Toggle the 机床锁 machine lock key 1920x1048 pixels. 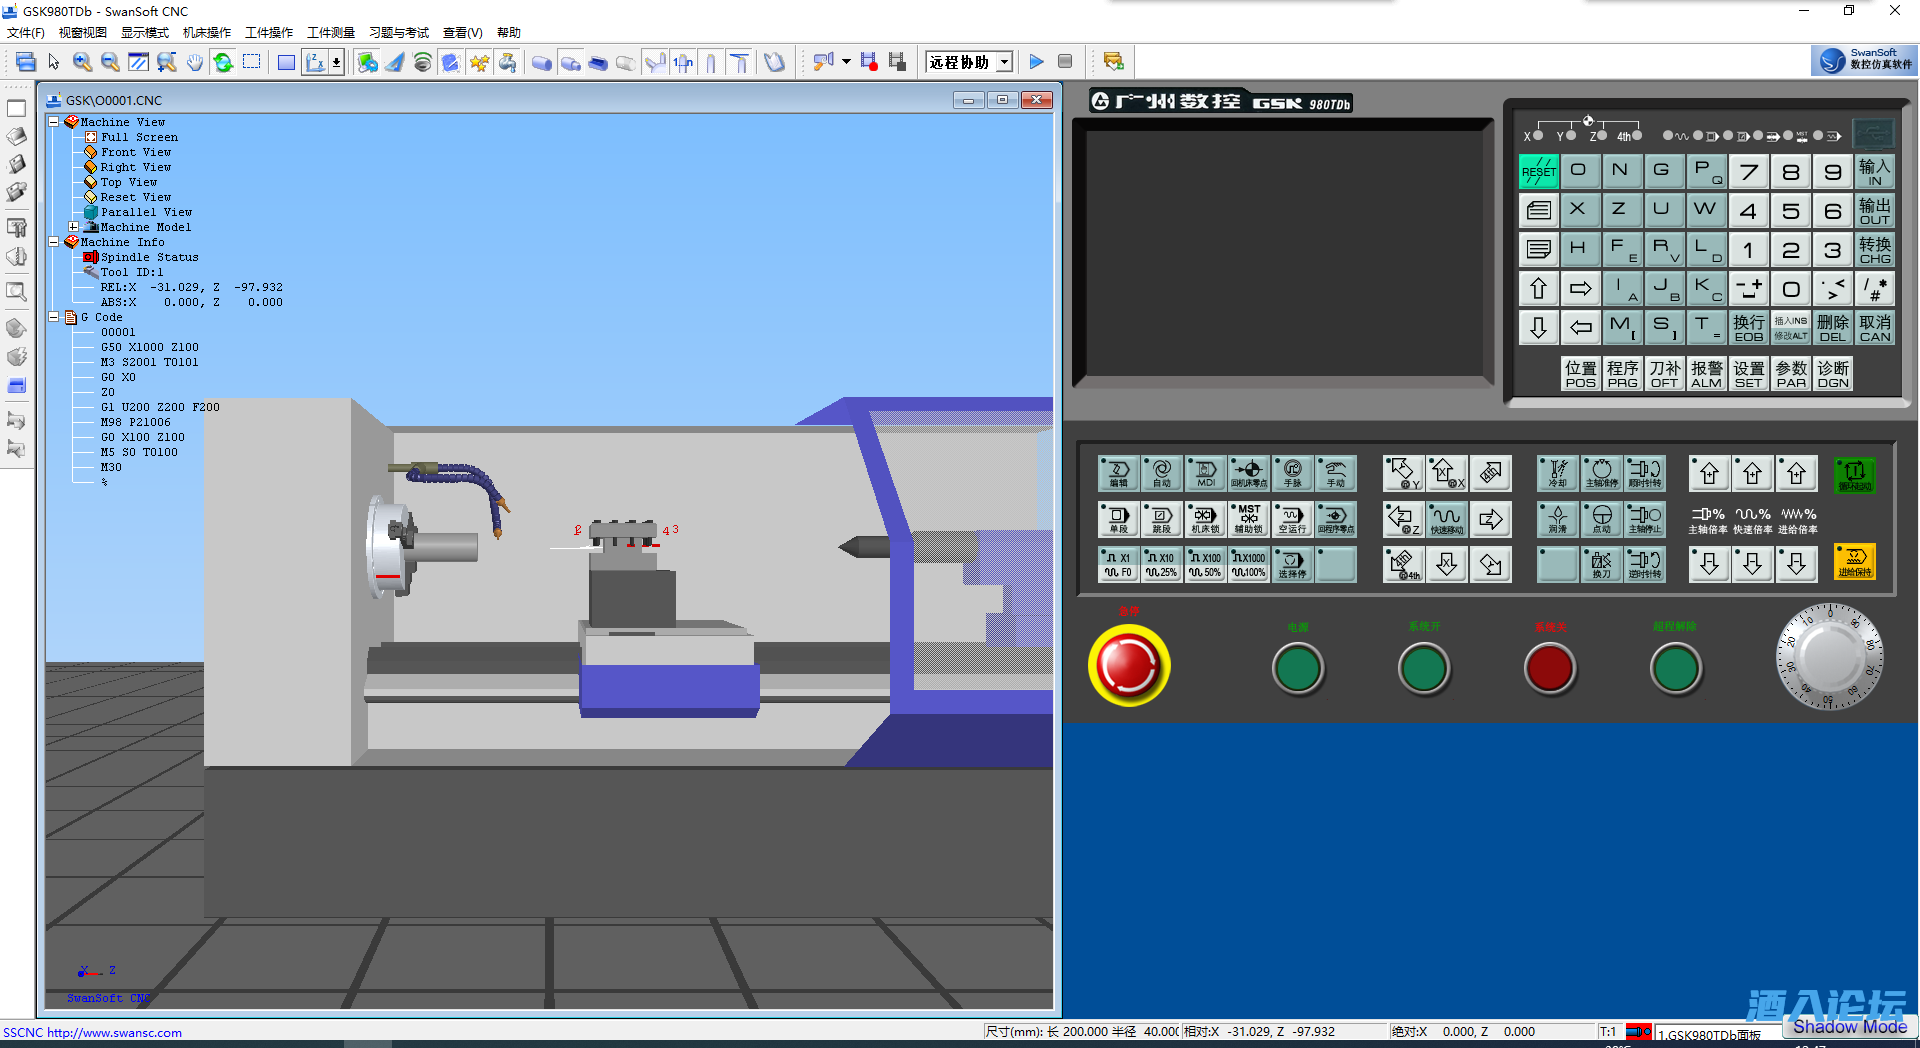click(1205, 519)
